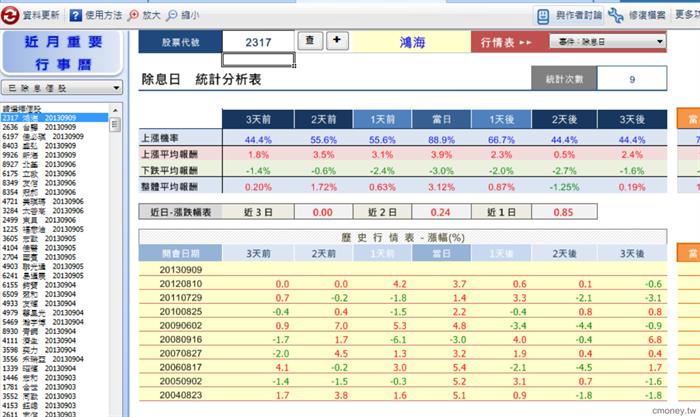Click the 鴻海 stock name cell

pyautogui.click(x=412, y=42)
